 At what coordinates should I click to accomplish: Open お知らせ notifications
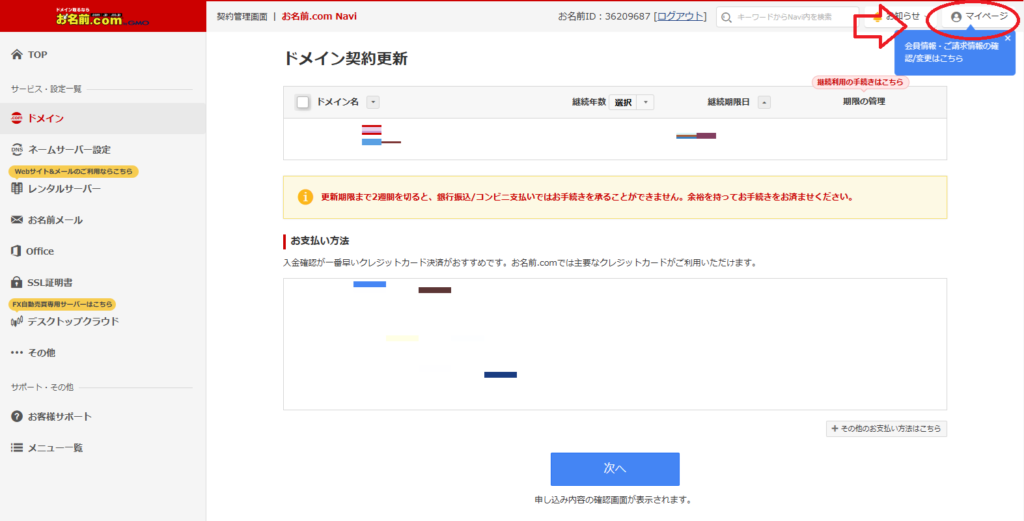(896, 17)
